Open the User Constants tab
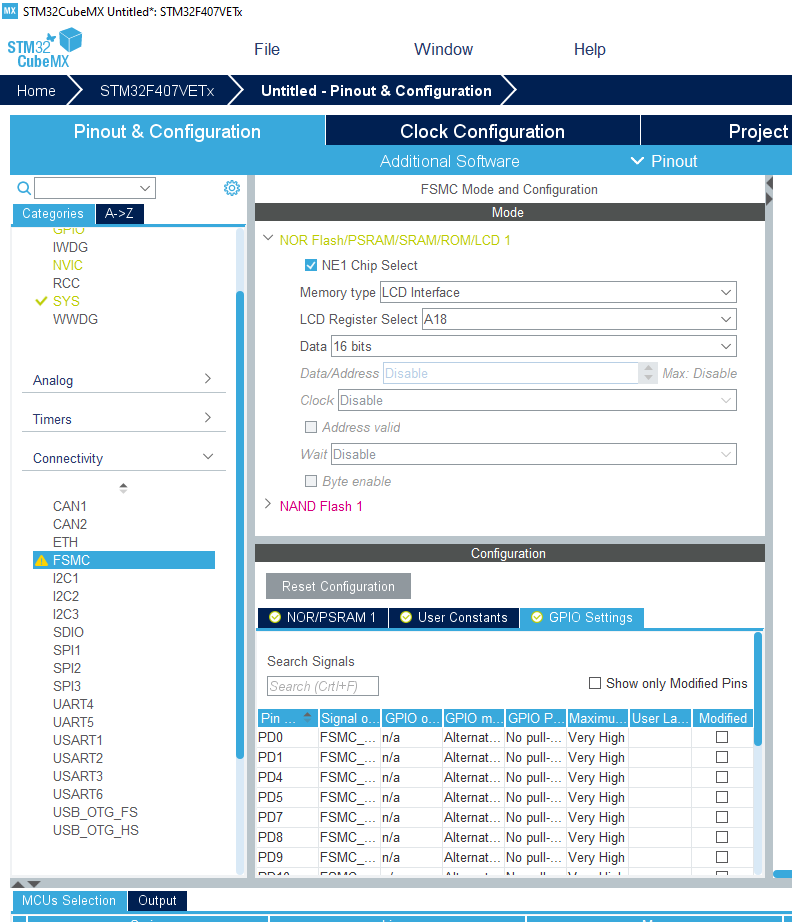Viewport: 792px width, 922px height. [x=454, y=617]
